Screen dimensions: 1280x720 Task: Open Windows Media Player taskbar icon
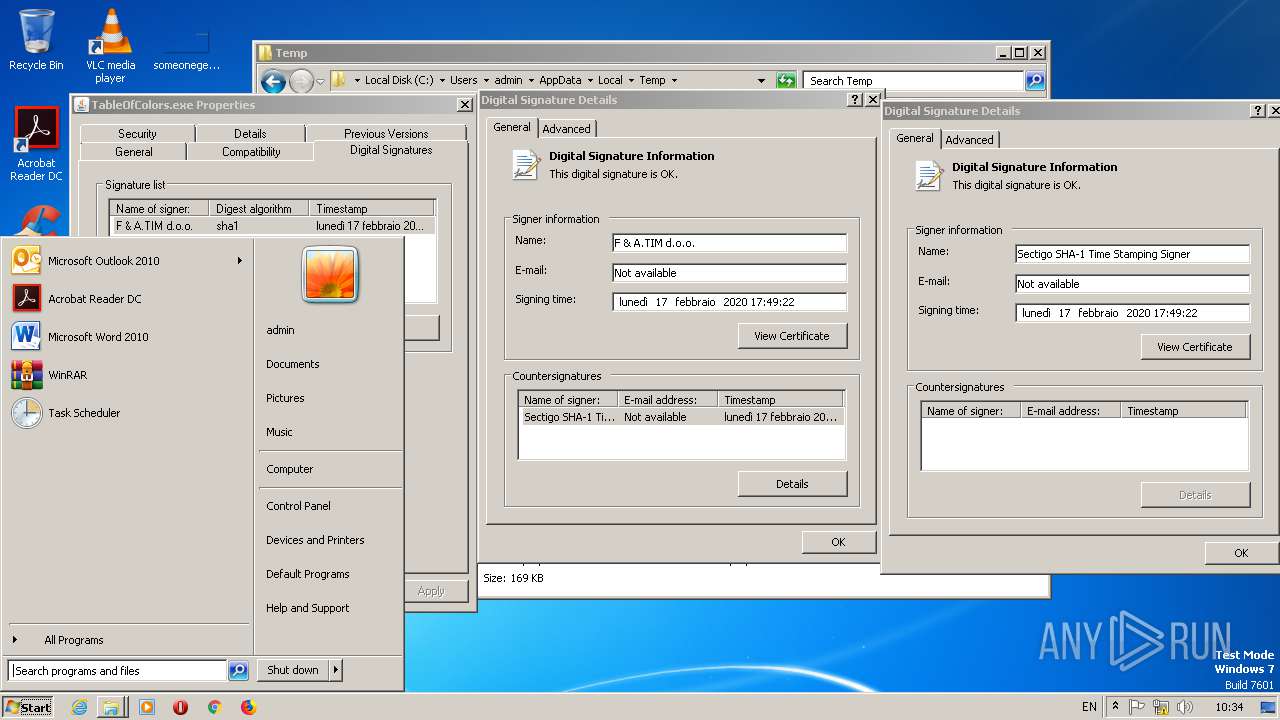point(147,707)
